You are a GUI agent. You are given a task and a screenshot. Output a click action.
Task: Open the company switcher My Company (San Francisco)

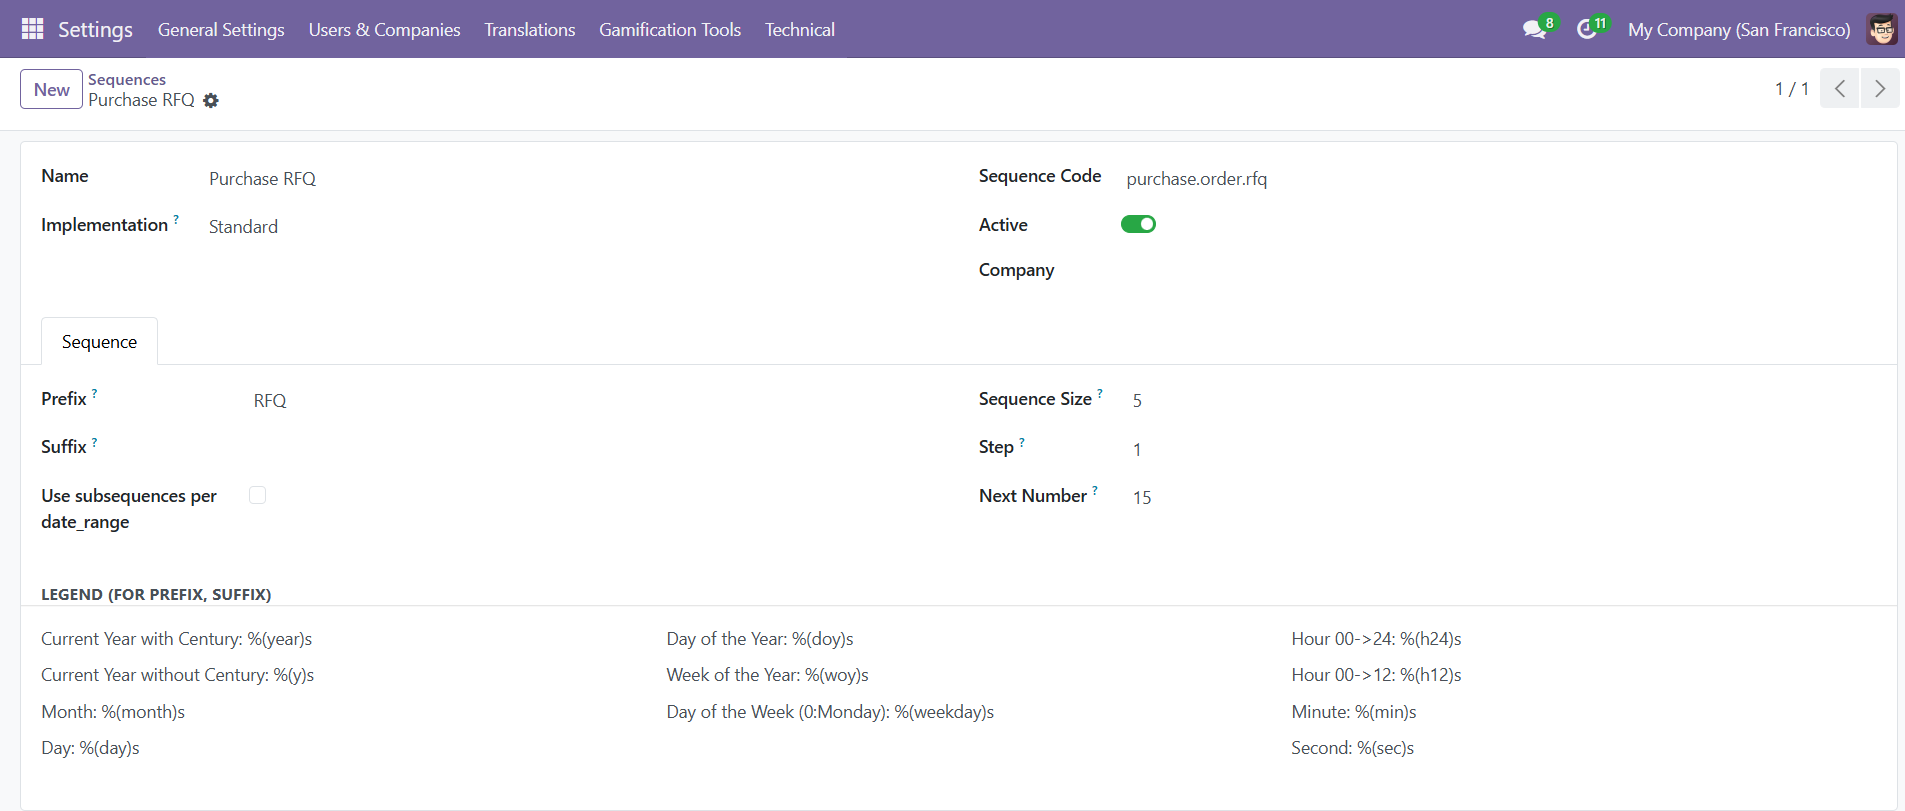pos(1738,30)
